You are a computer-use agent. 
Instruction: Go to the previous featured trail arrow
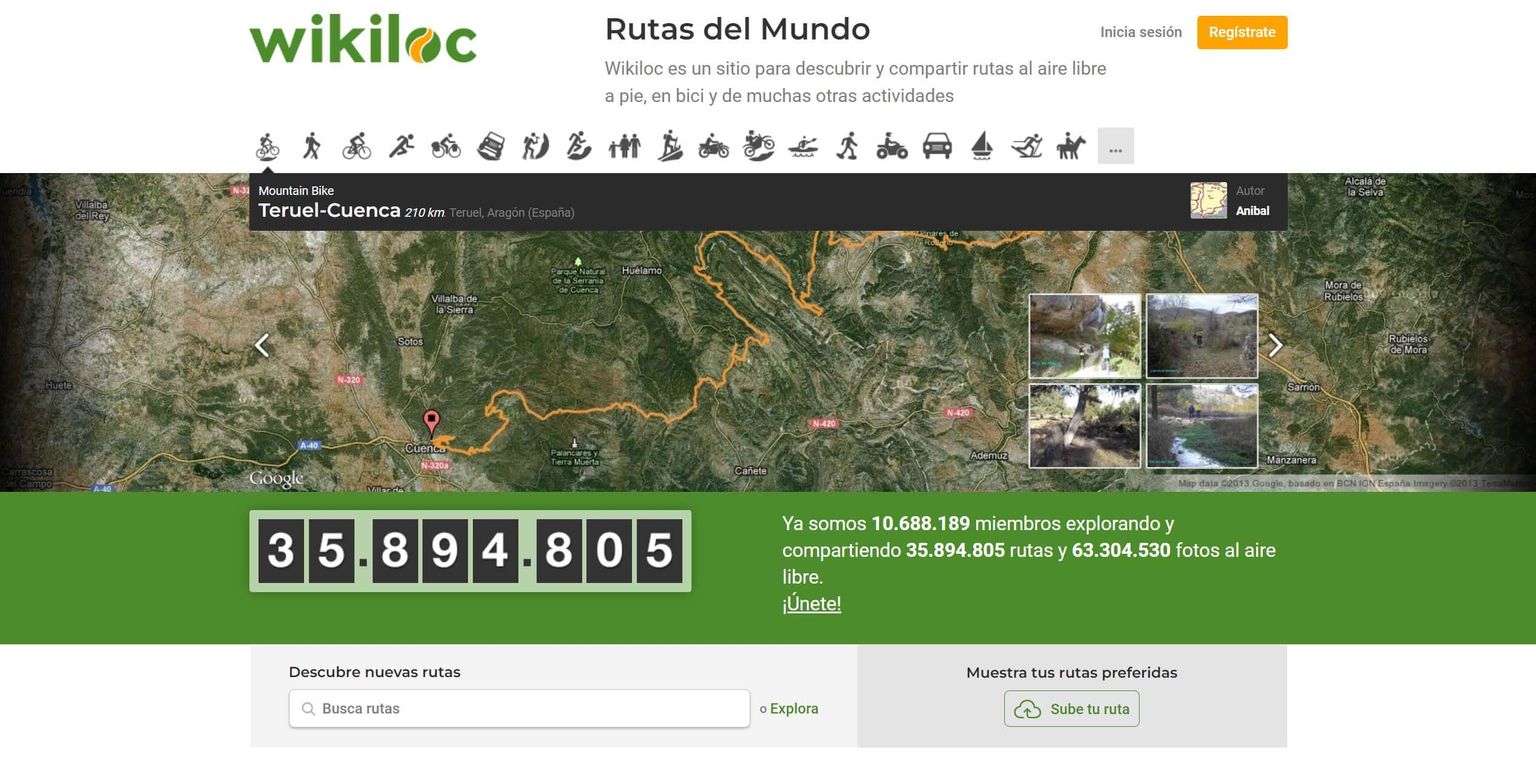pyautogui.click(x=262, y=345)
